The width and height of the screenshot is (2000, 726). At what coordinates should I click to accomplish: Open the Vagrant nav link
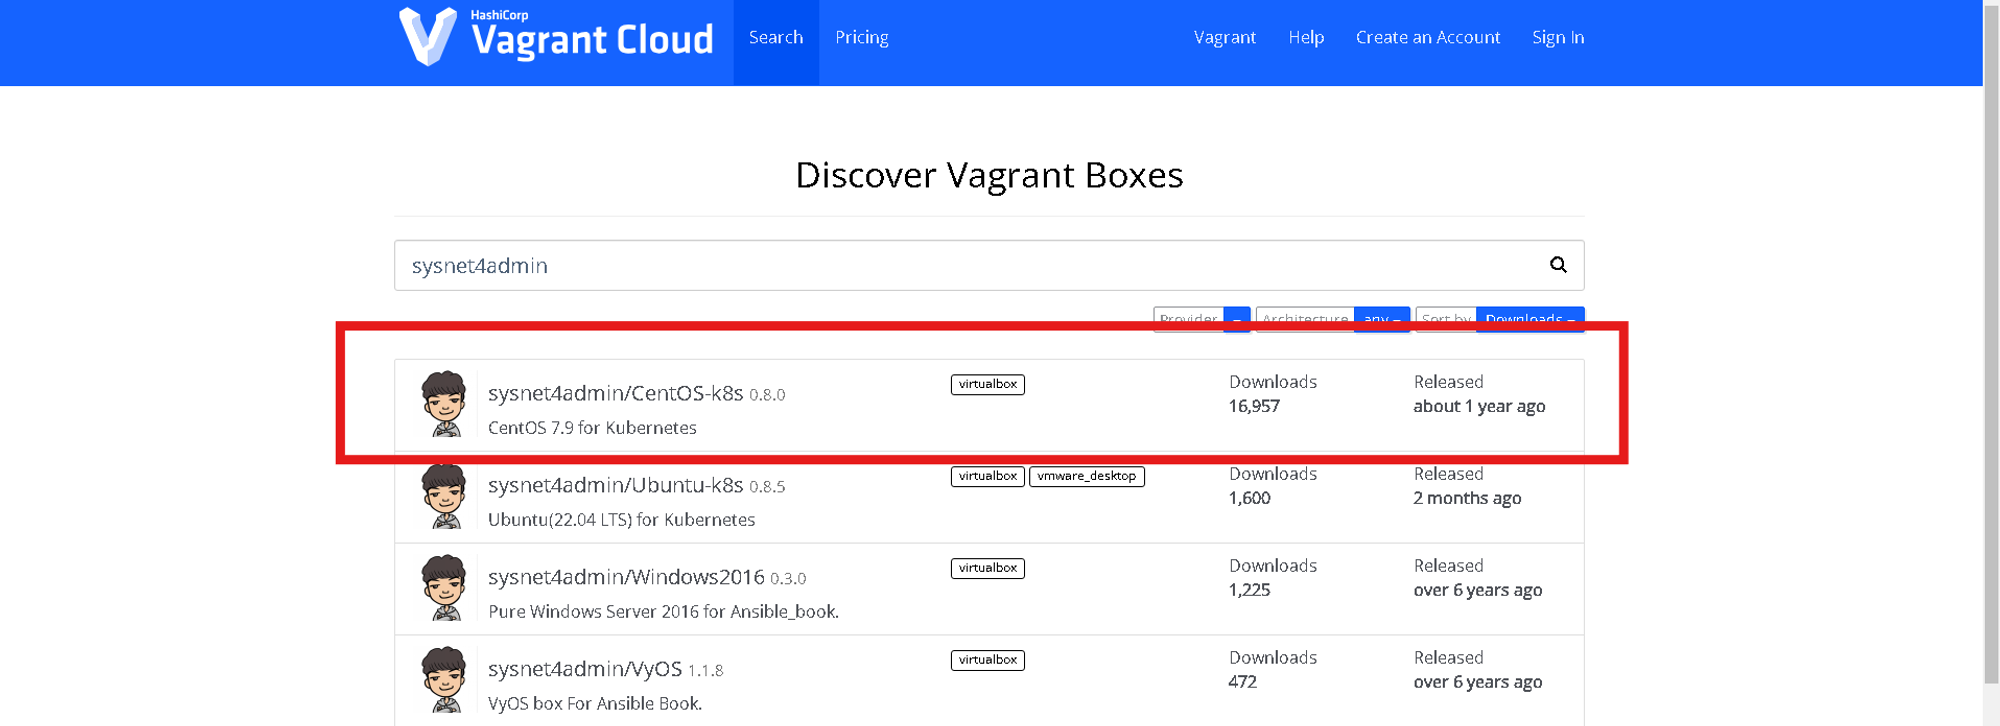coord(1225,38)
